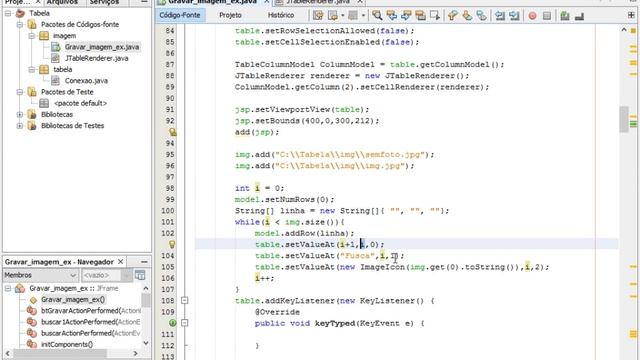640x360 pixels.
Task: Collapse the Tabela project node
Action: point(8,13)
